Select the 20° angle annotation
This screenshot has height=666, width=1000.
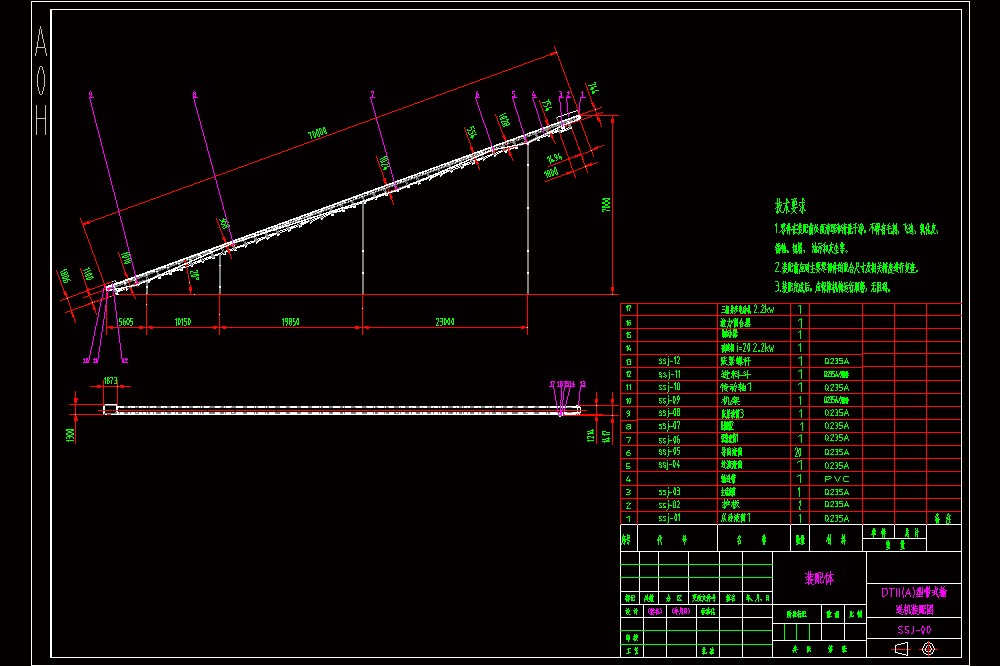click(195, 275)
